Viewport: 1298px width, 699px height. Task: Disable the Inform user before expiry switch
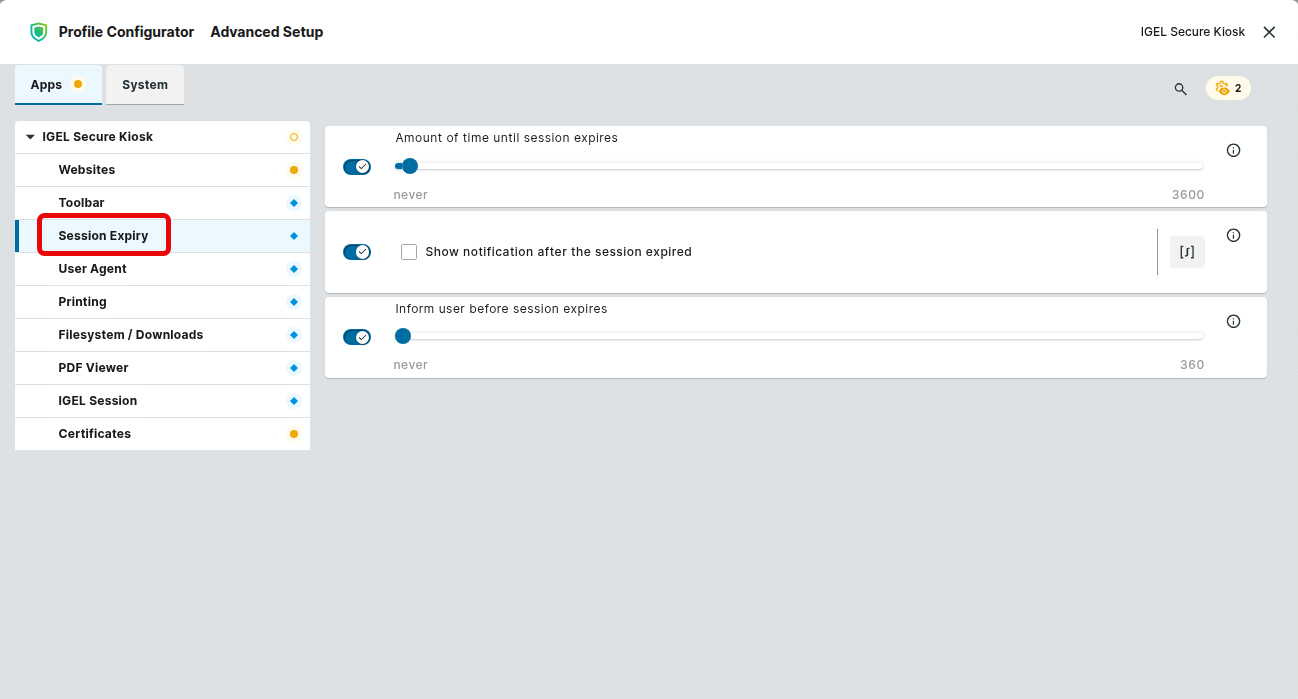point(357,337)
